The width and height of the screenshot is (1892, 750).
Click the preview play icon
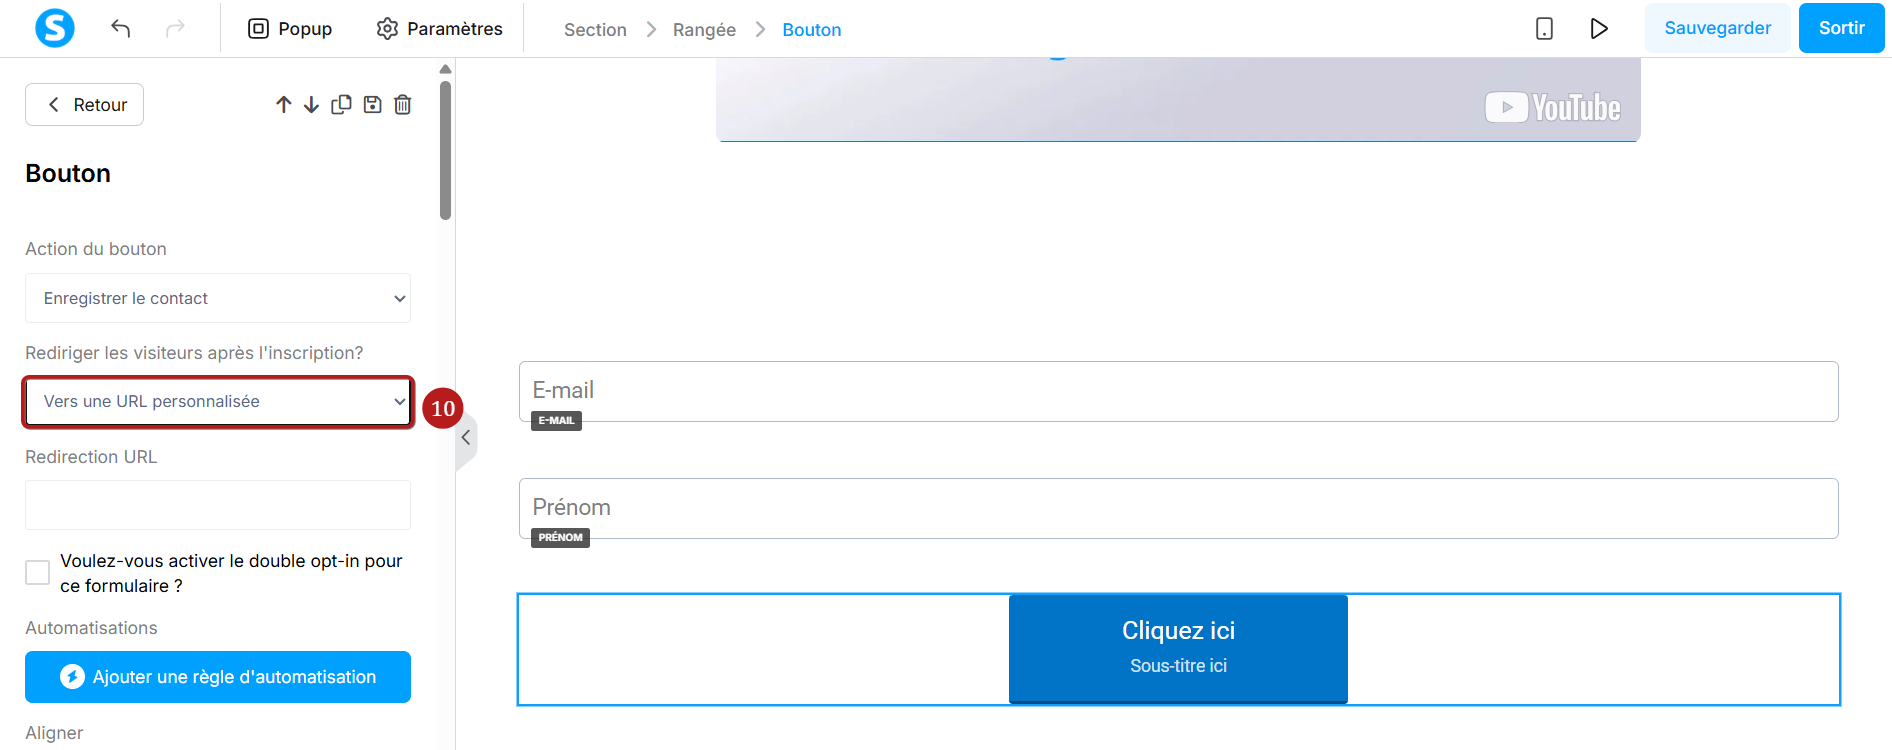(x=1599, y=28)
